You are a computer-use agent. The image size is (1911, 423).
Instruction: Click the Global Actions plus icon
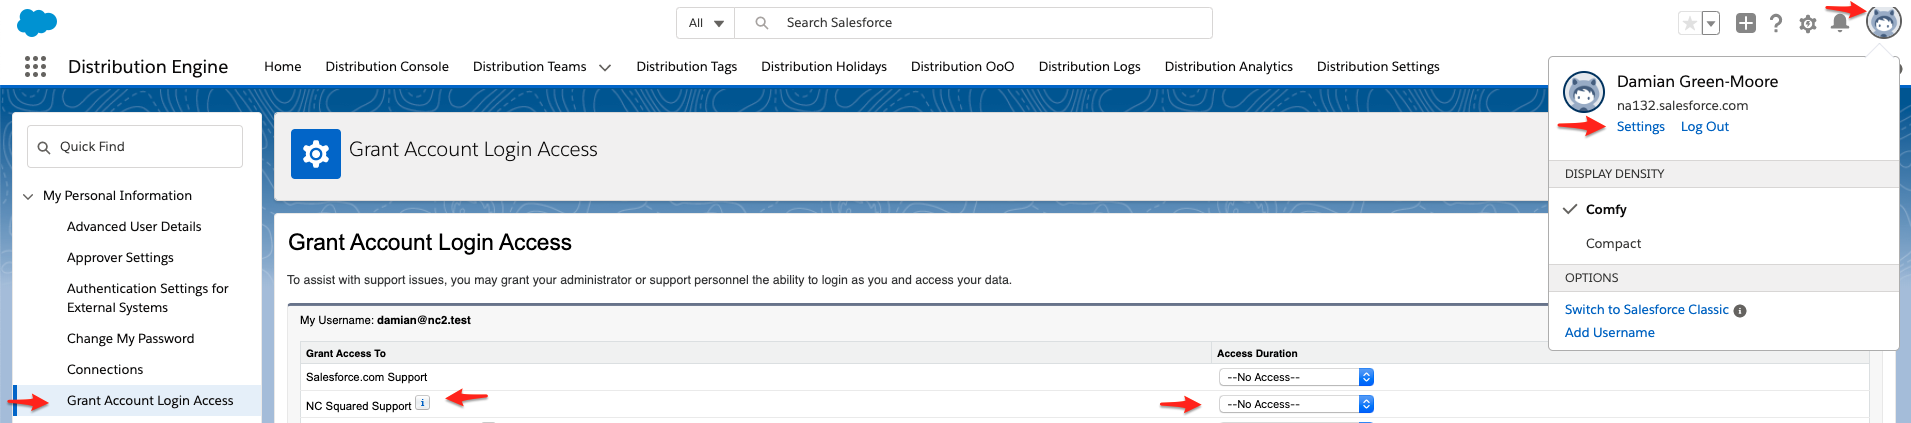point(1745,23)
